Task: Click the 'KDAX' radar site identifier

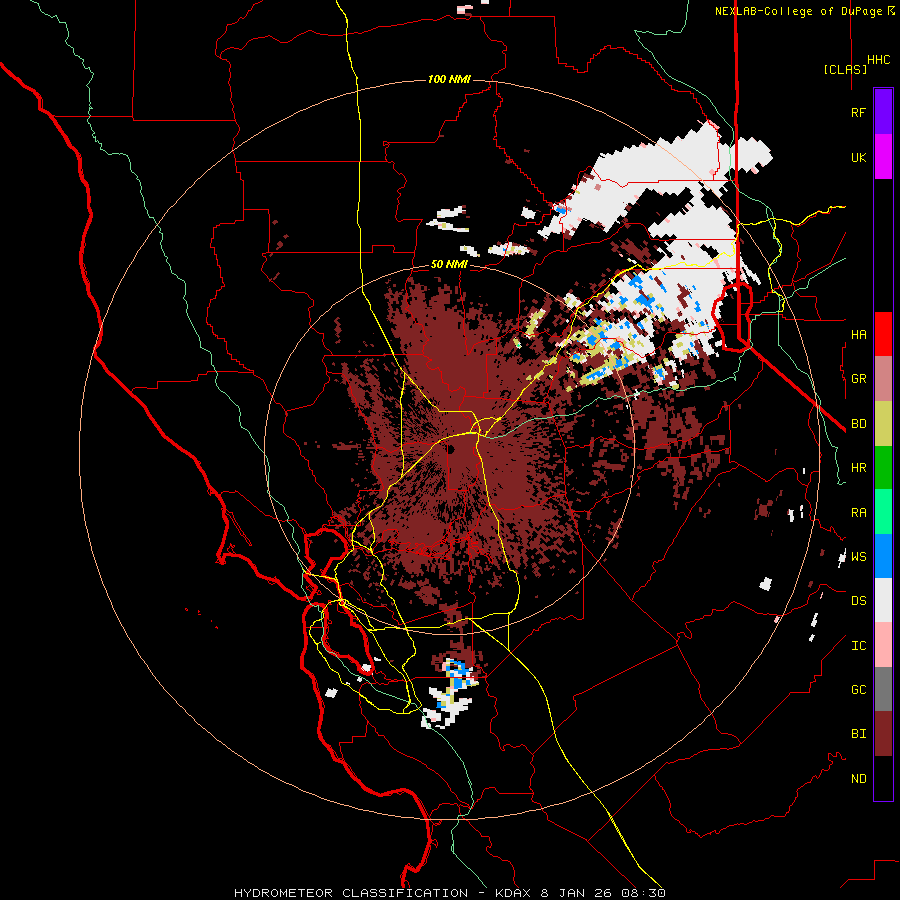Action: pyautogui.click(x=515, y=893)
